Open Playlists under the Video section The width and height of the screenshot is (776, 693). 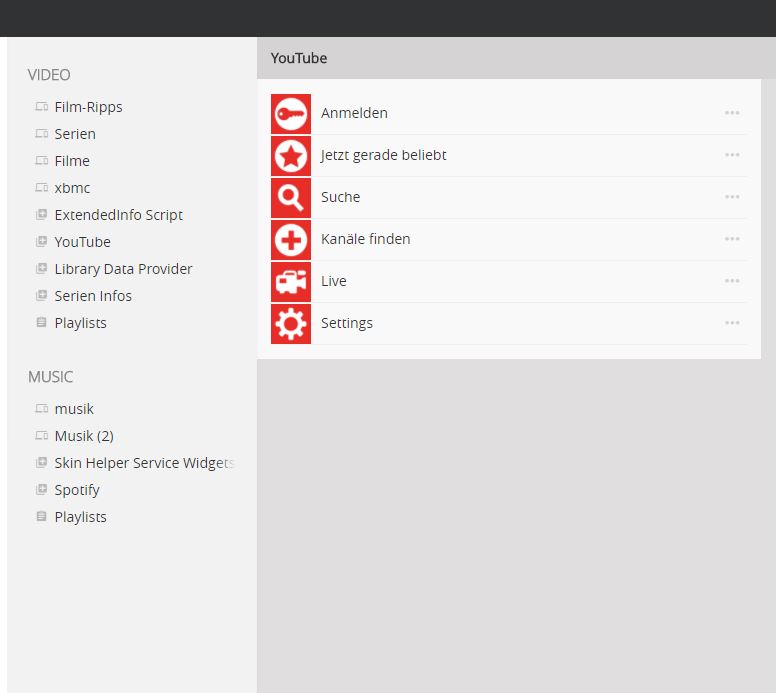(x=81, y=323)
